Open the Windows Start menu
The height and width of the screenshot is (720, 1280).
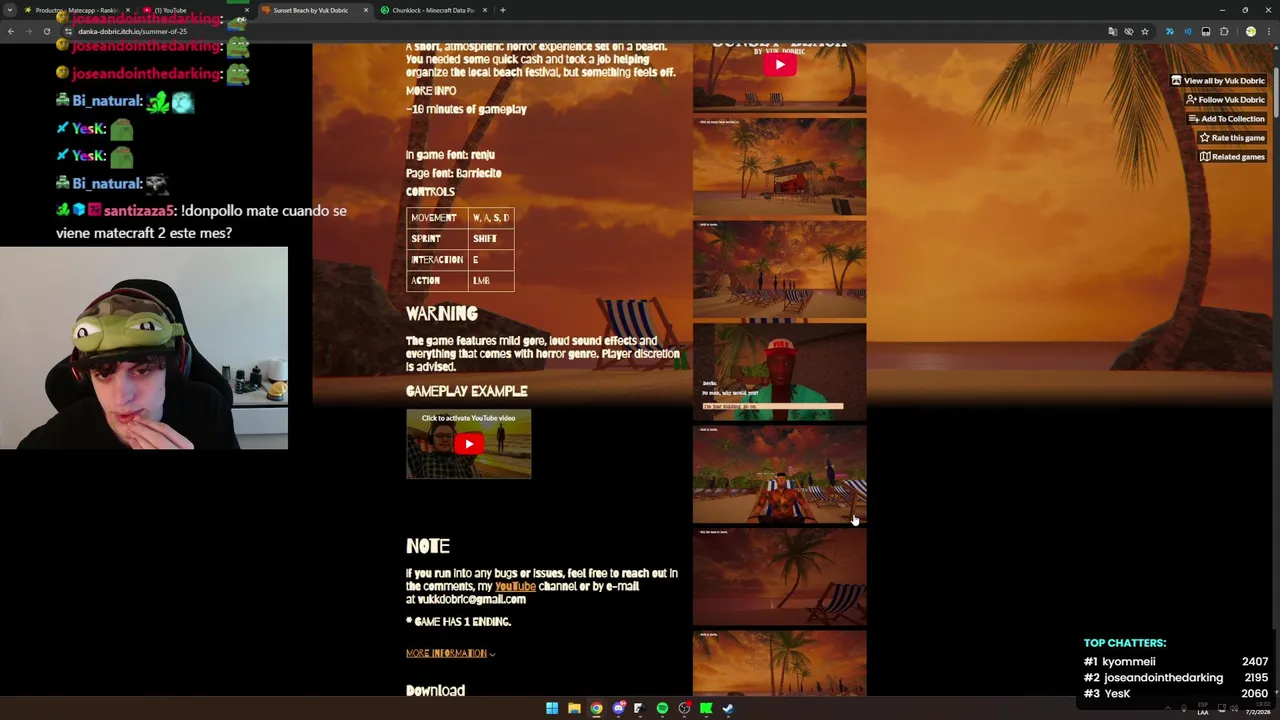pyautogui.click(x=552, y=708)
